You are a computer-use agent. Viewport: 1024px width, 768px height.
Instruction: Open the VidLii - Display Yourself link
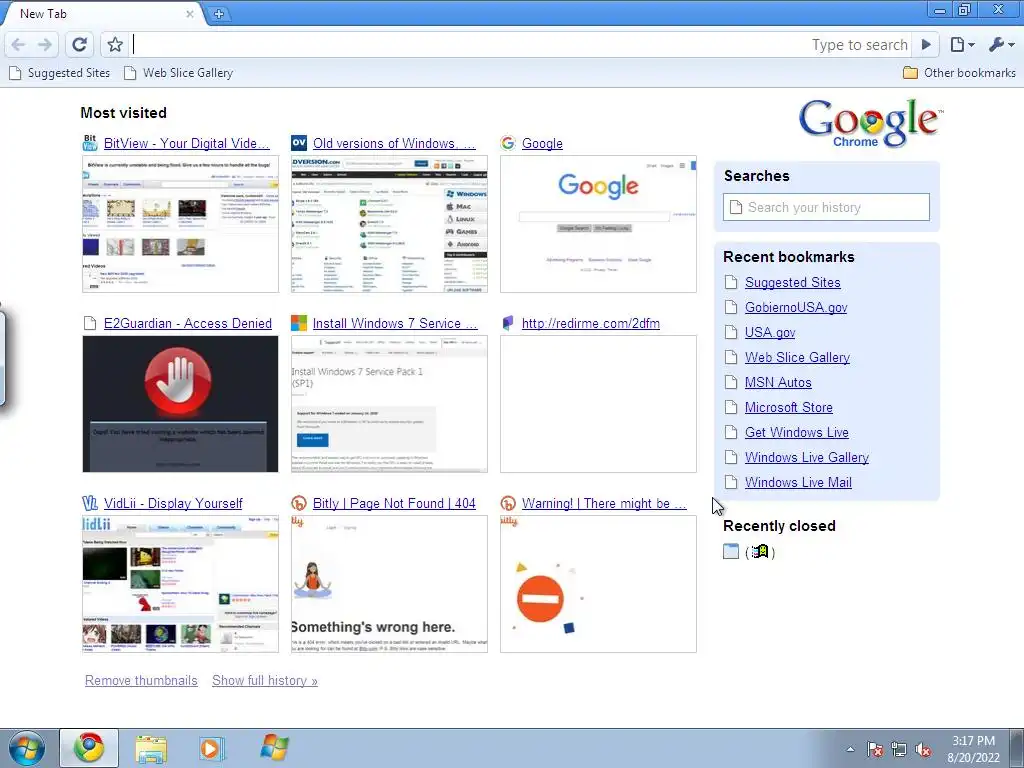[x=173, y=504]
